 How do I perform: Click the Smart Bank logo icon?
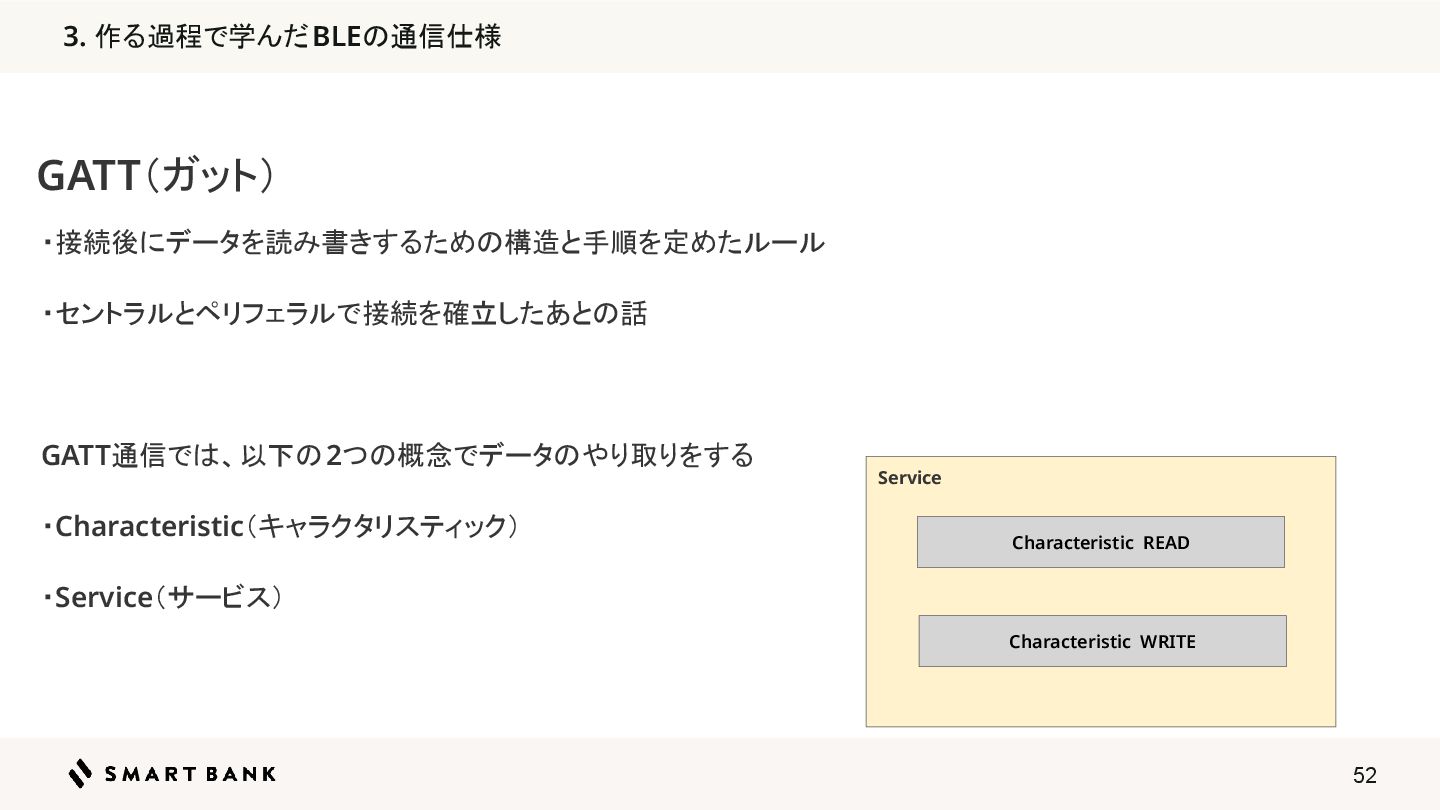80,773
